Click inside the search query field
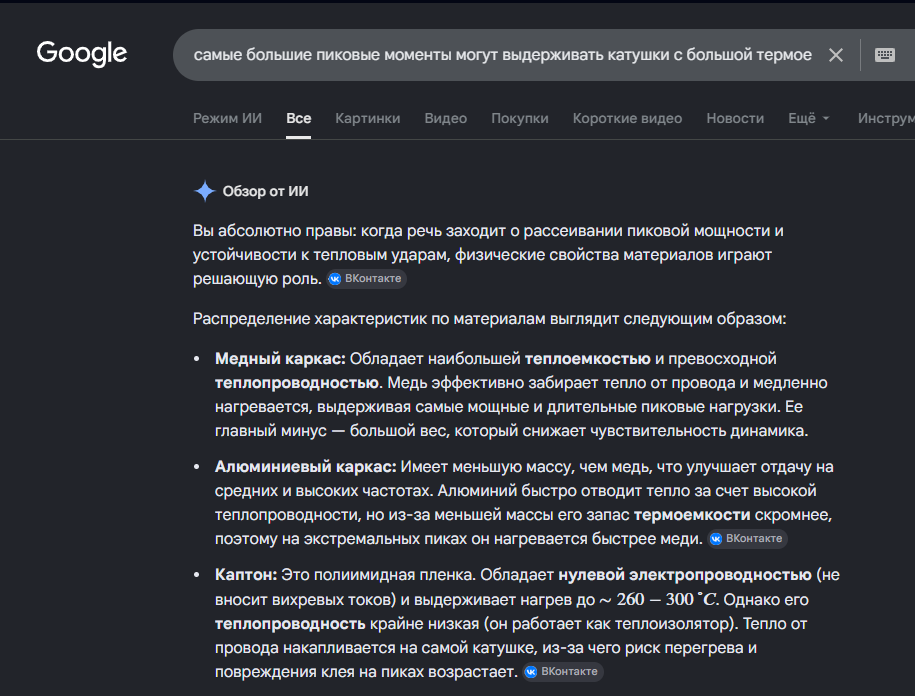 click(x=502, y=55)
